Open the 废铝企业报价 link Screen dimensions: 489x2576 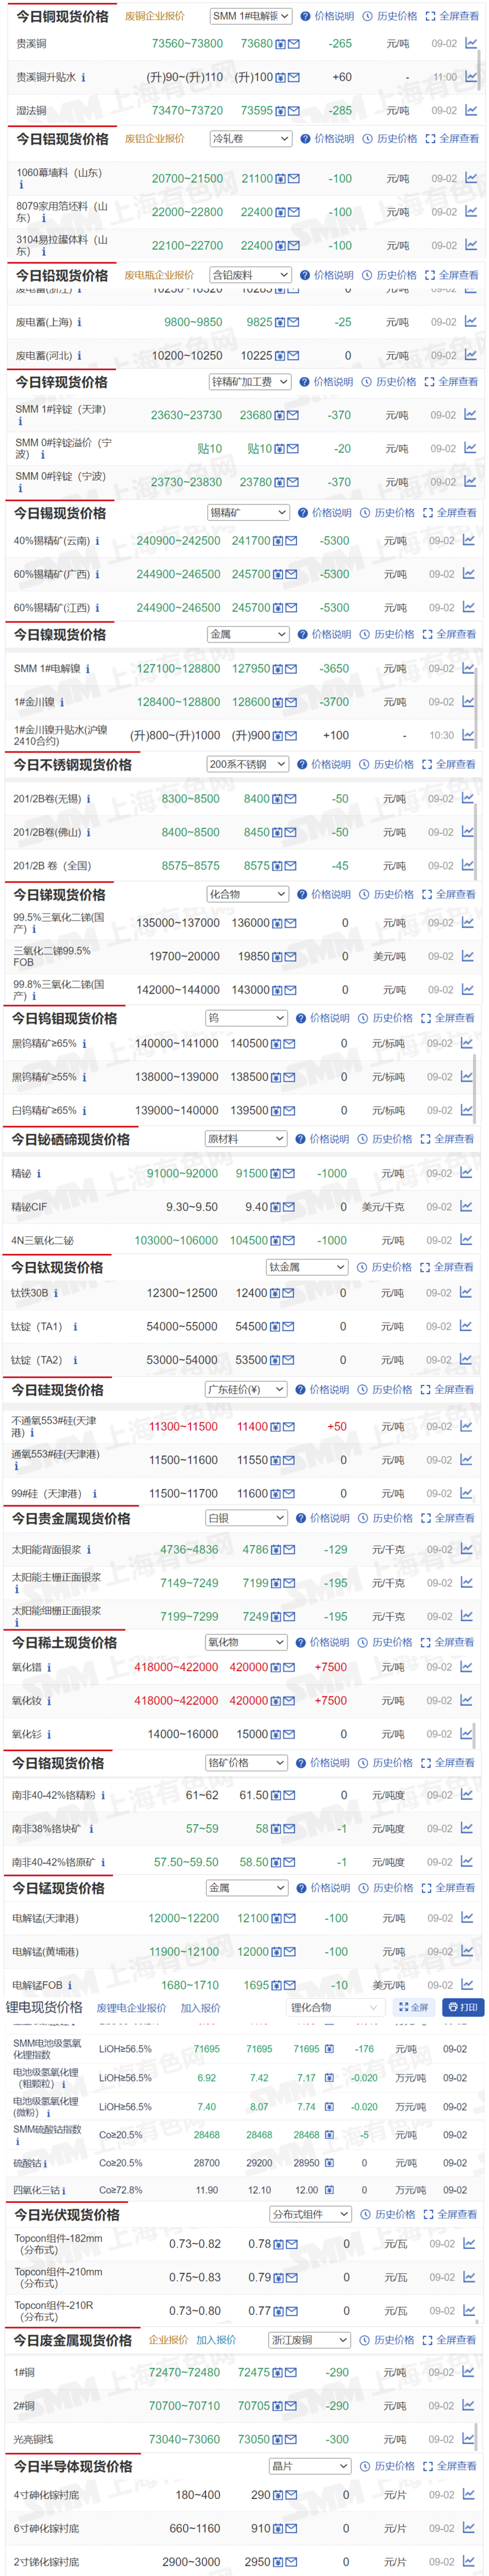point(154,139)
